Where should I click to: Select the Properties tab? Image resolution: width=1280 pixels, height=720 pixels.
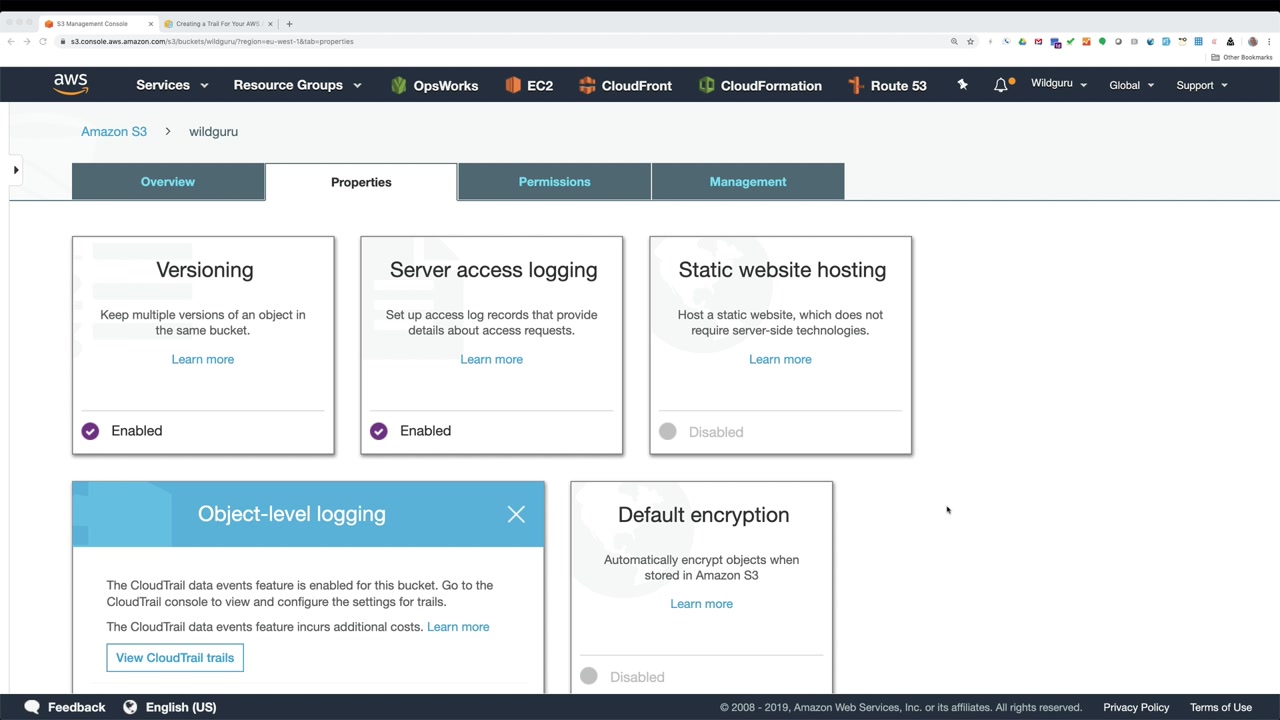(x=361, y=182)
